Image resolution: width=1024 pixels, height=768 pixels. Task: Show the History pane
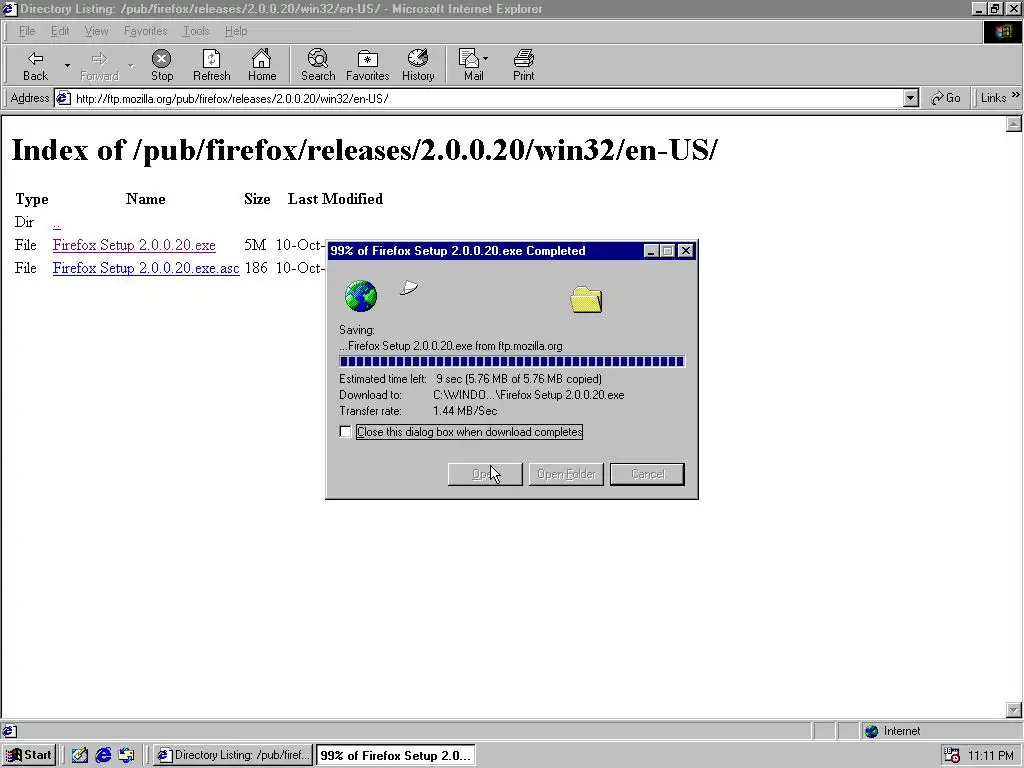pyautogui.click(x=418, y=65)
